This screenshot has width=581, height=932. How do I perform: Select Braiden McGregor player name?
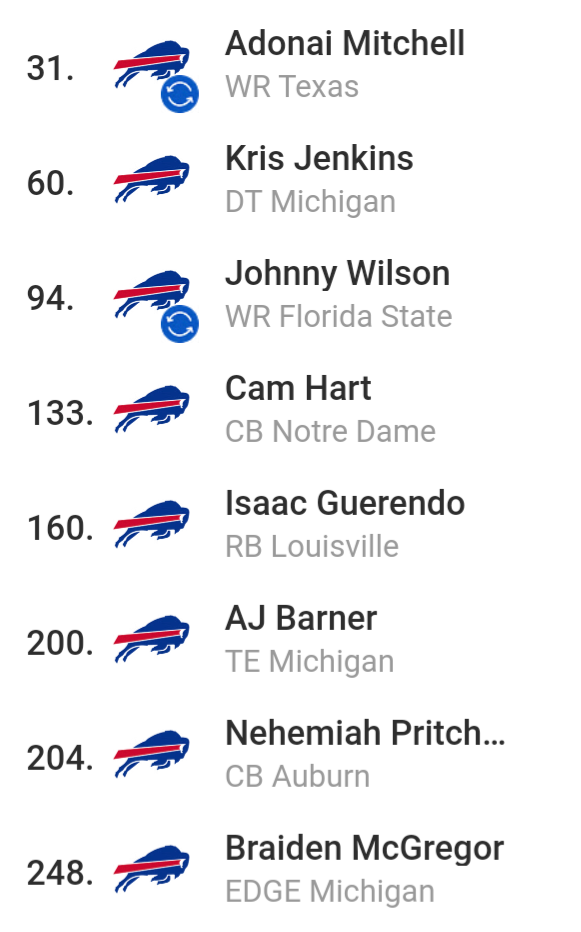[365, 849]
